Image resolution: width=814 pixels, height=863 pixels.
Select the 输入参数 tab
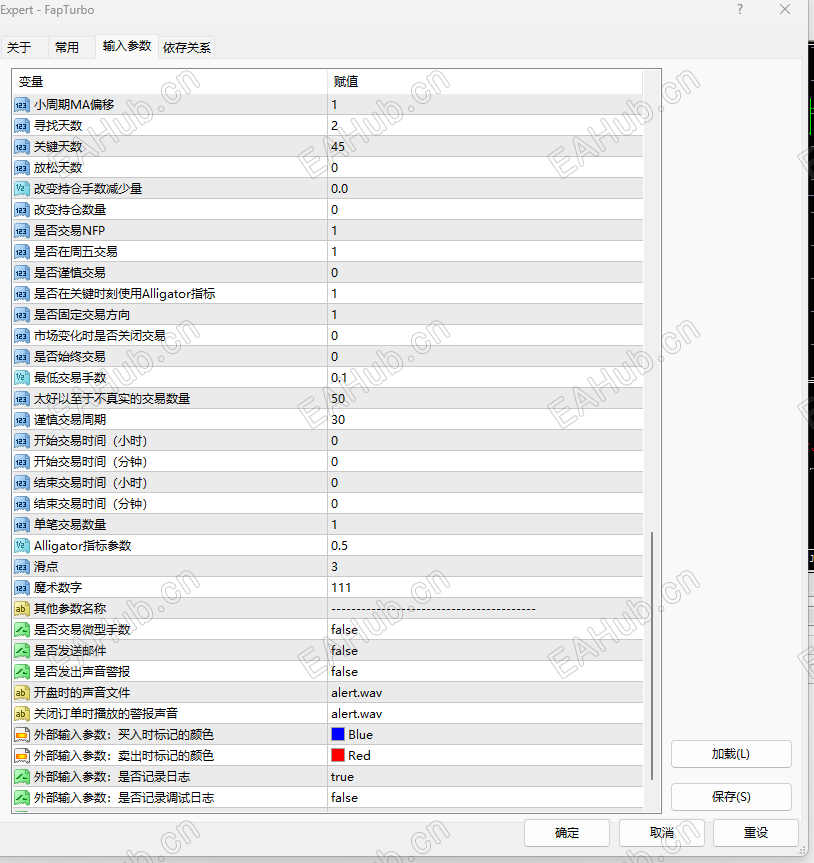[x=127, y=46]
